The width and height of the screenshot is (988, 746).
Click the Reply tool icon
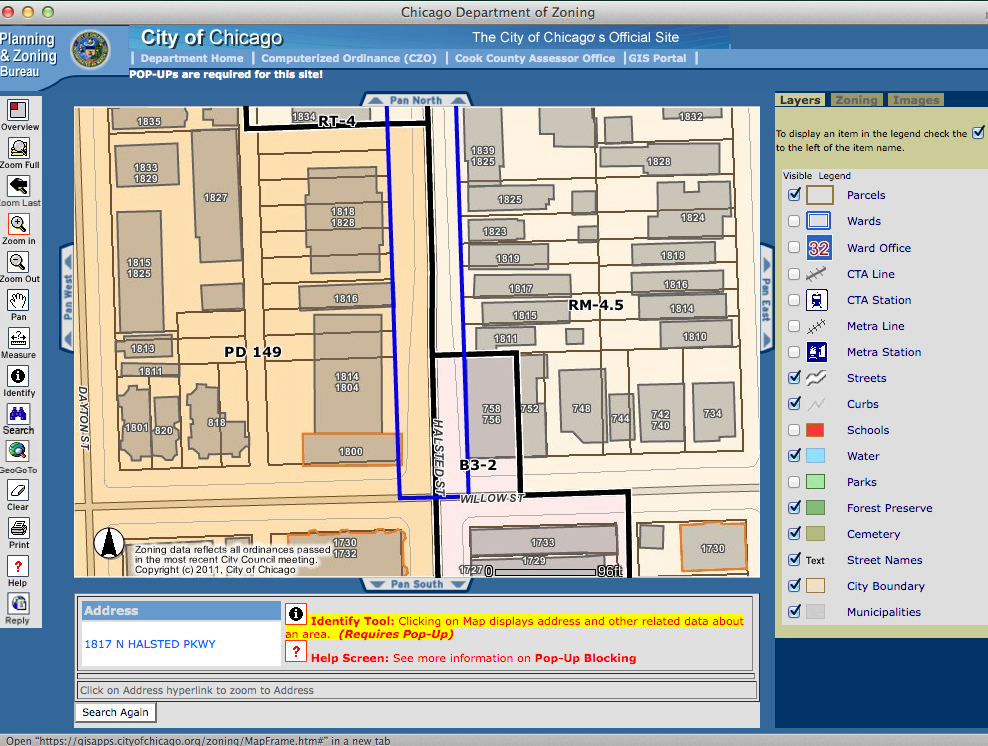18,604
